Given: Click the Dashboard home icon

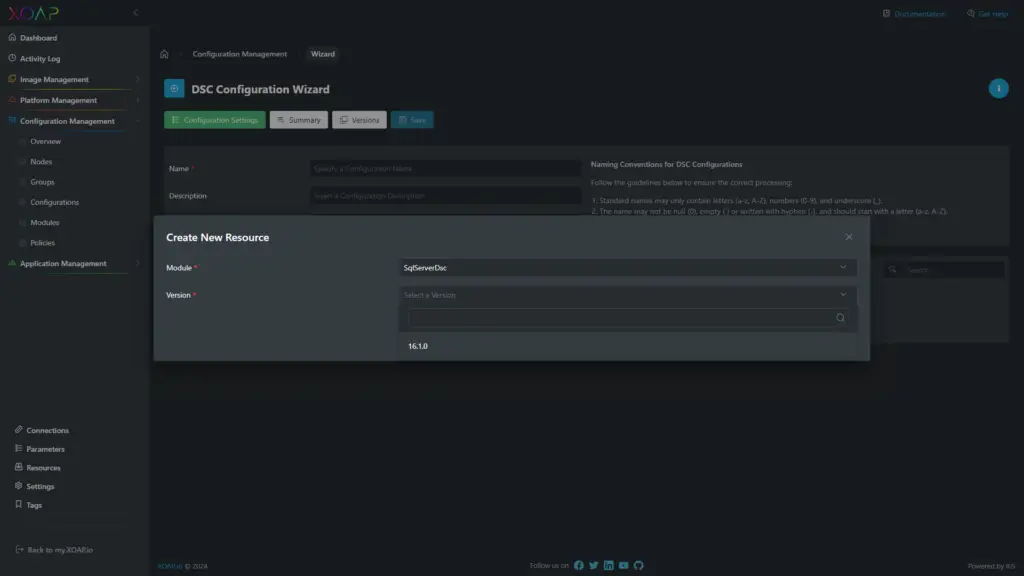Looking at the screenshot, I should coord(12,37).
